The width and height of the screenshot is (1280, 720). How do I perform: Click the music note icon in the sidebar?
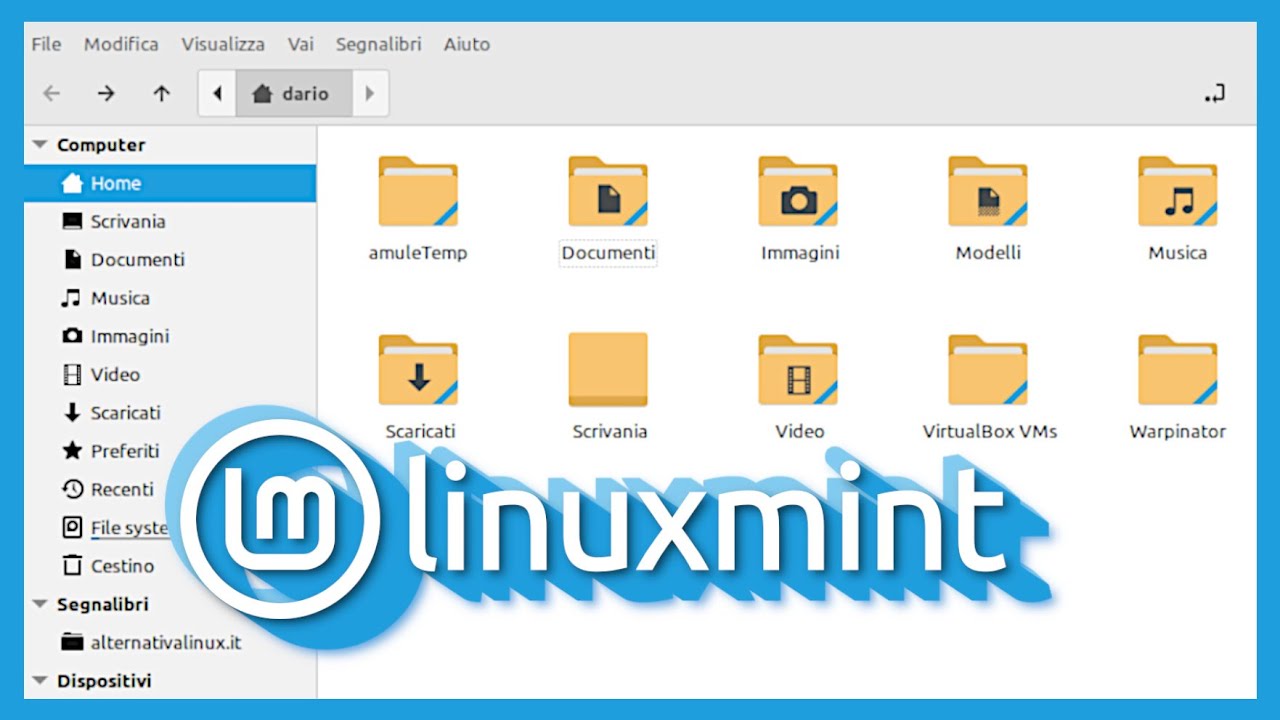click(71, 298)
